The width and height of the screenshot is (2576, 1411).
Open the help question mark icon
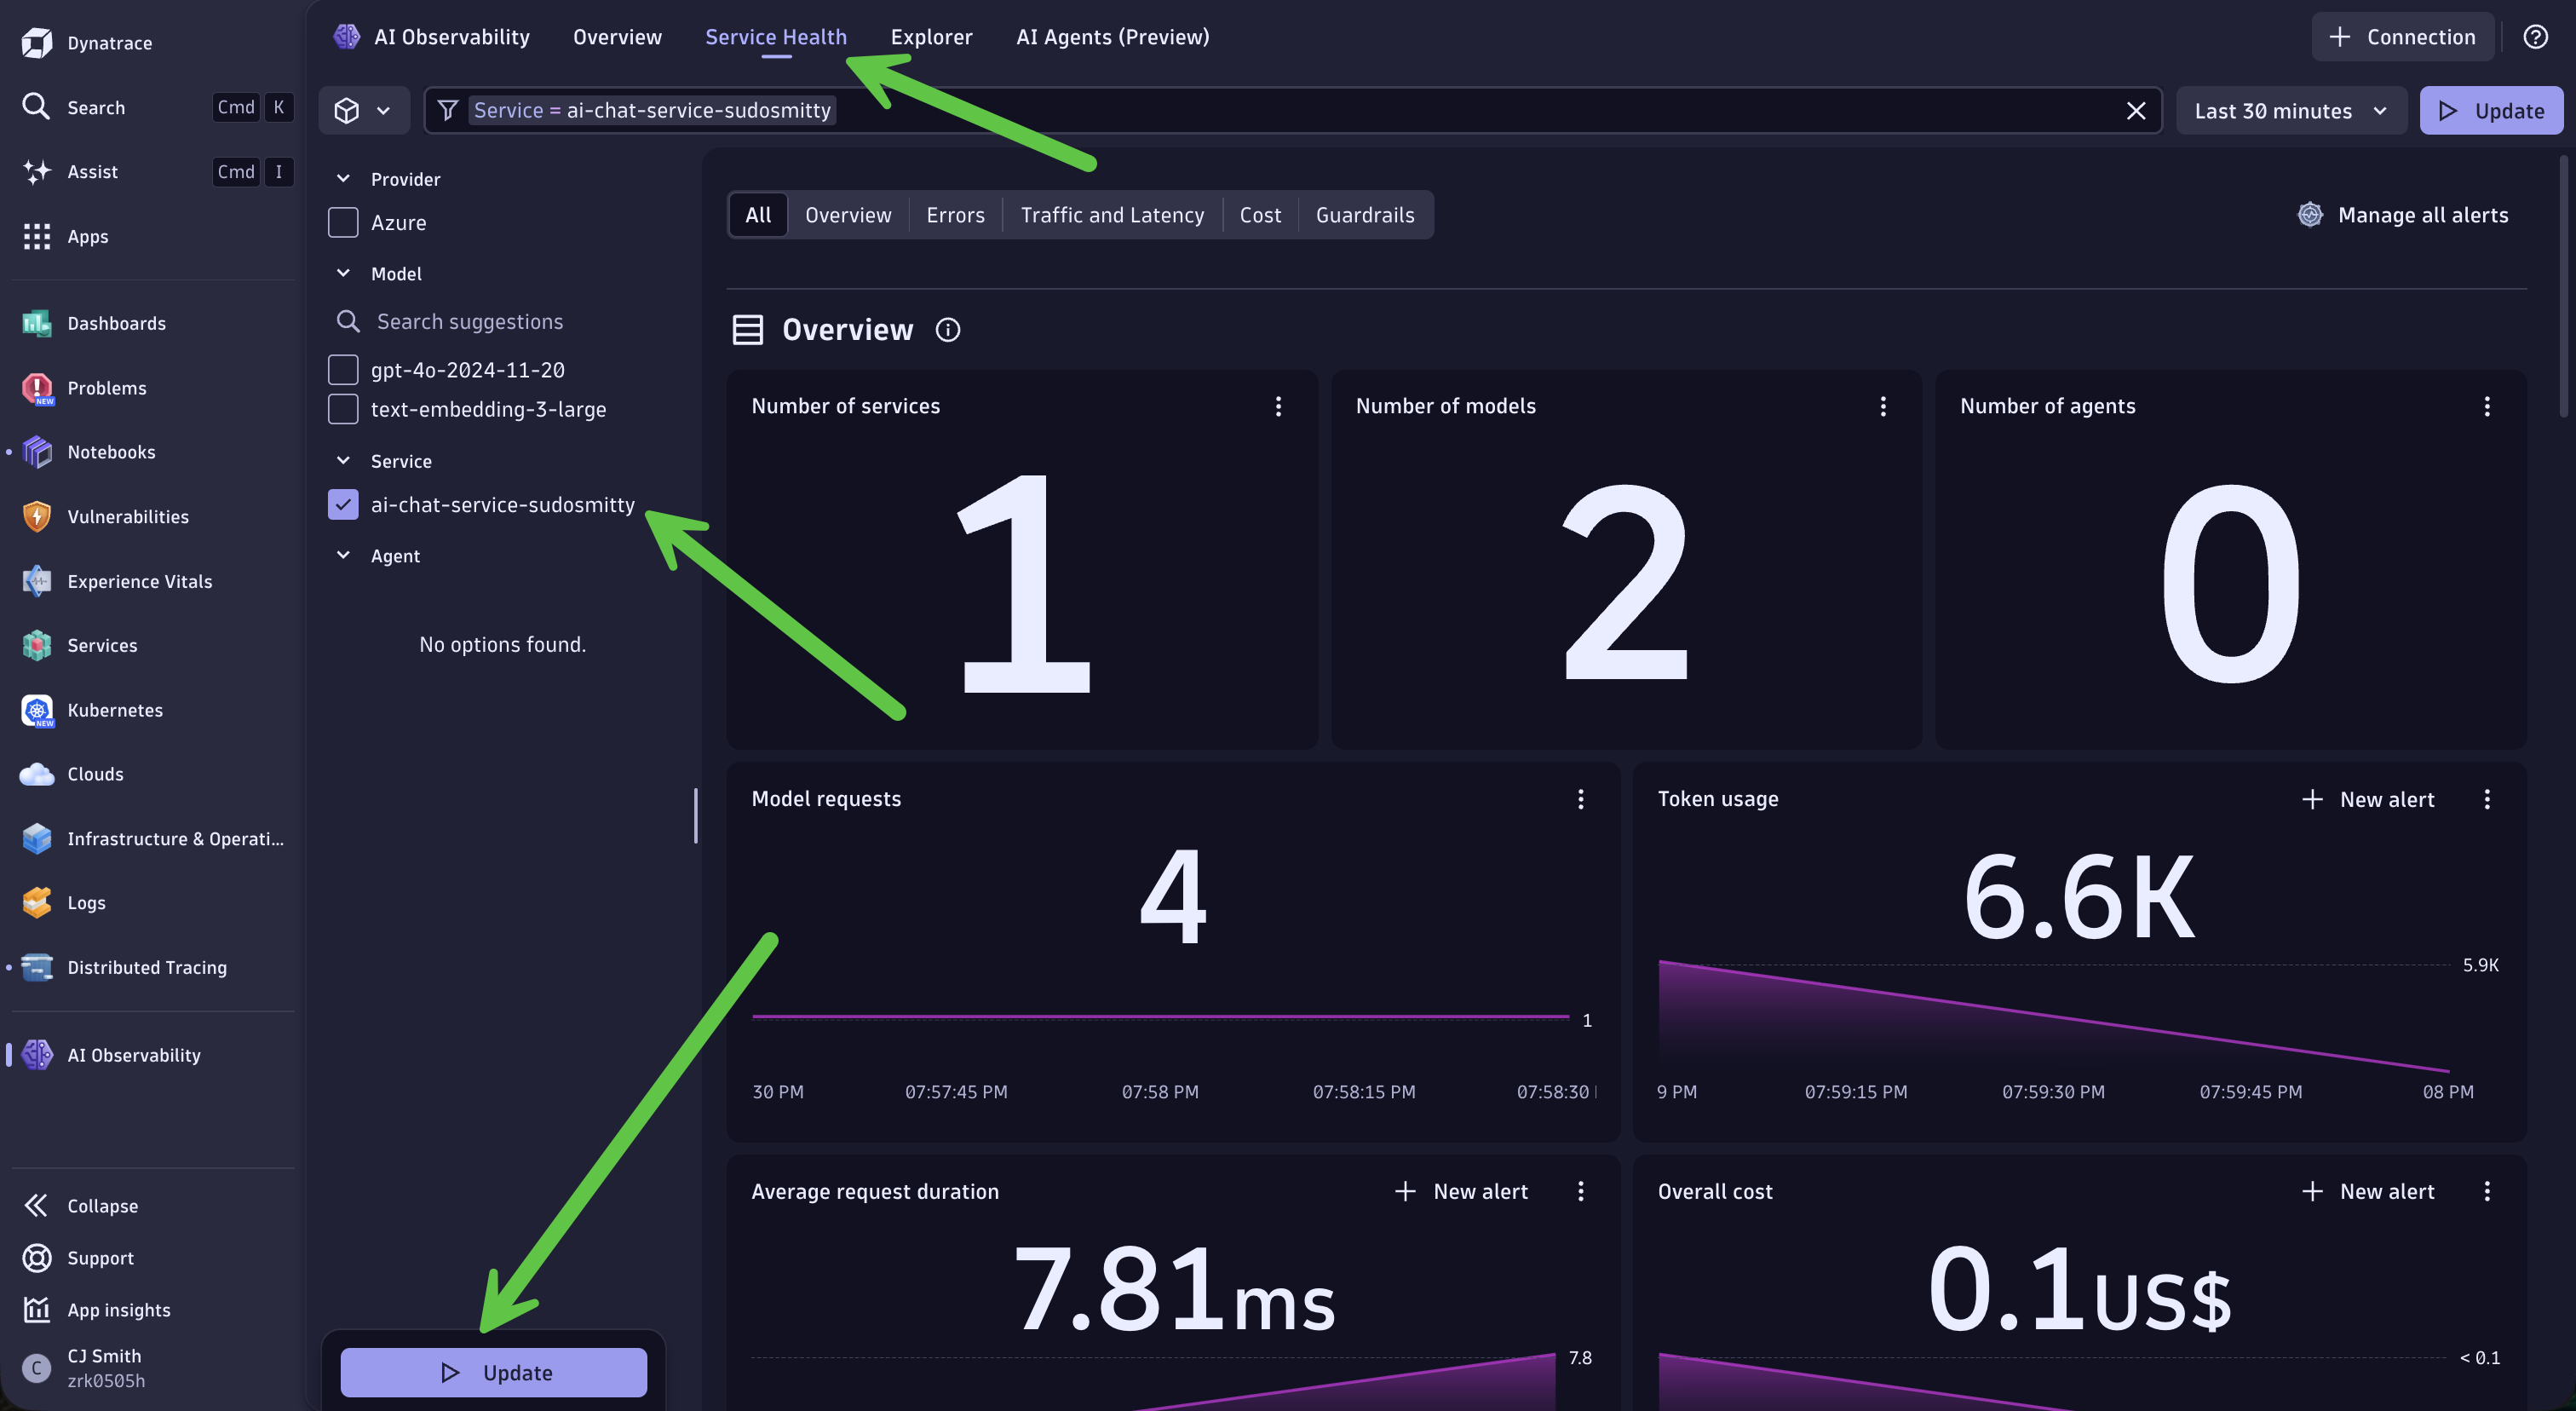pos(2535,37)
